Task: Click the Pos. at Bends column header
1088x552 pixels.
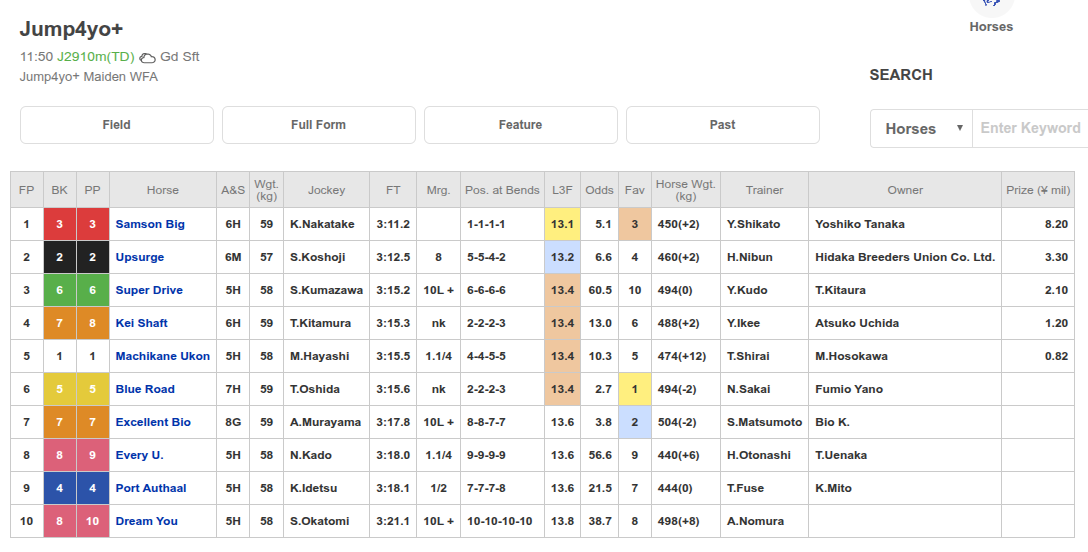Action: click(x=502, y=190)
